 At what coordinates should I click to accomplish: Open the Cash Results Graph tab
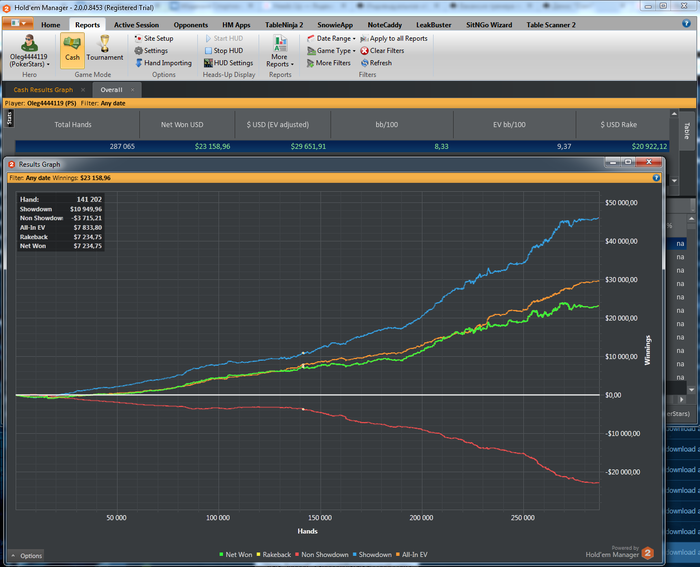point(43,89)
